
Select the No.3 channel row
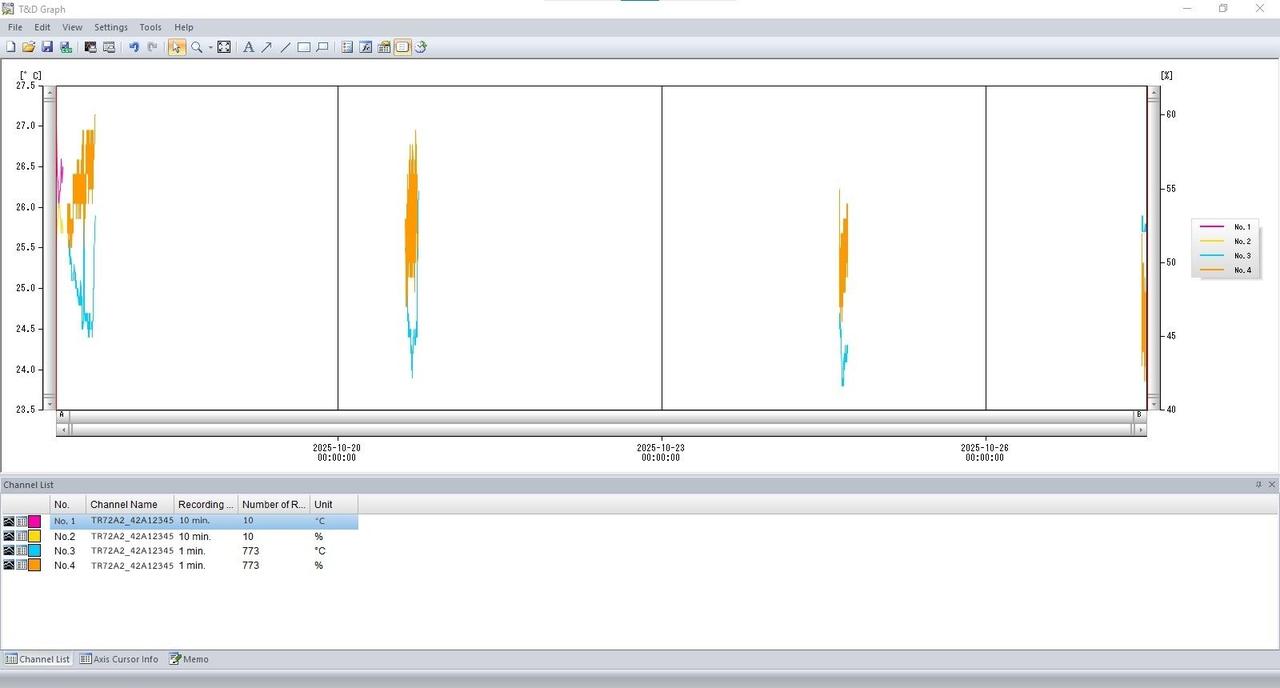click(200, 551)
